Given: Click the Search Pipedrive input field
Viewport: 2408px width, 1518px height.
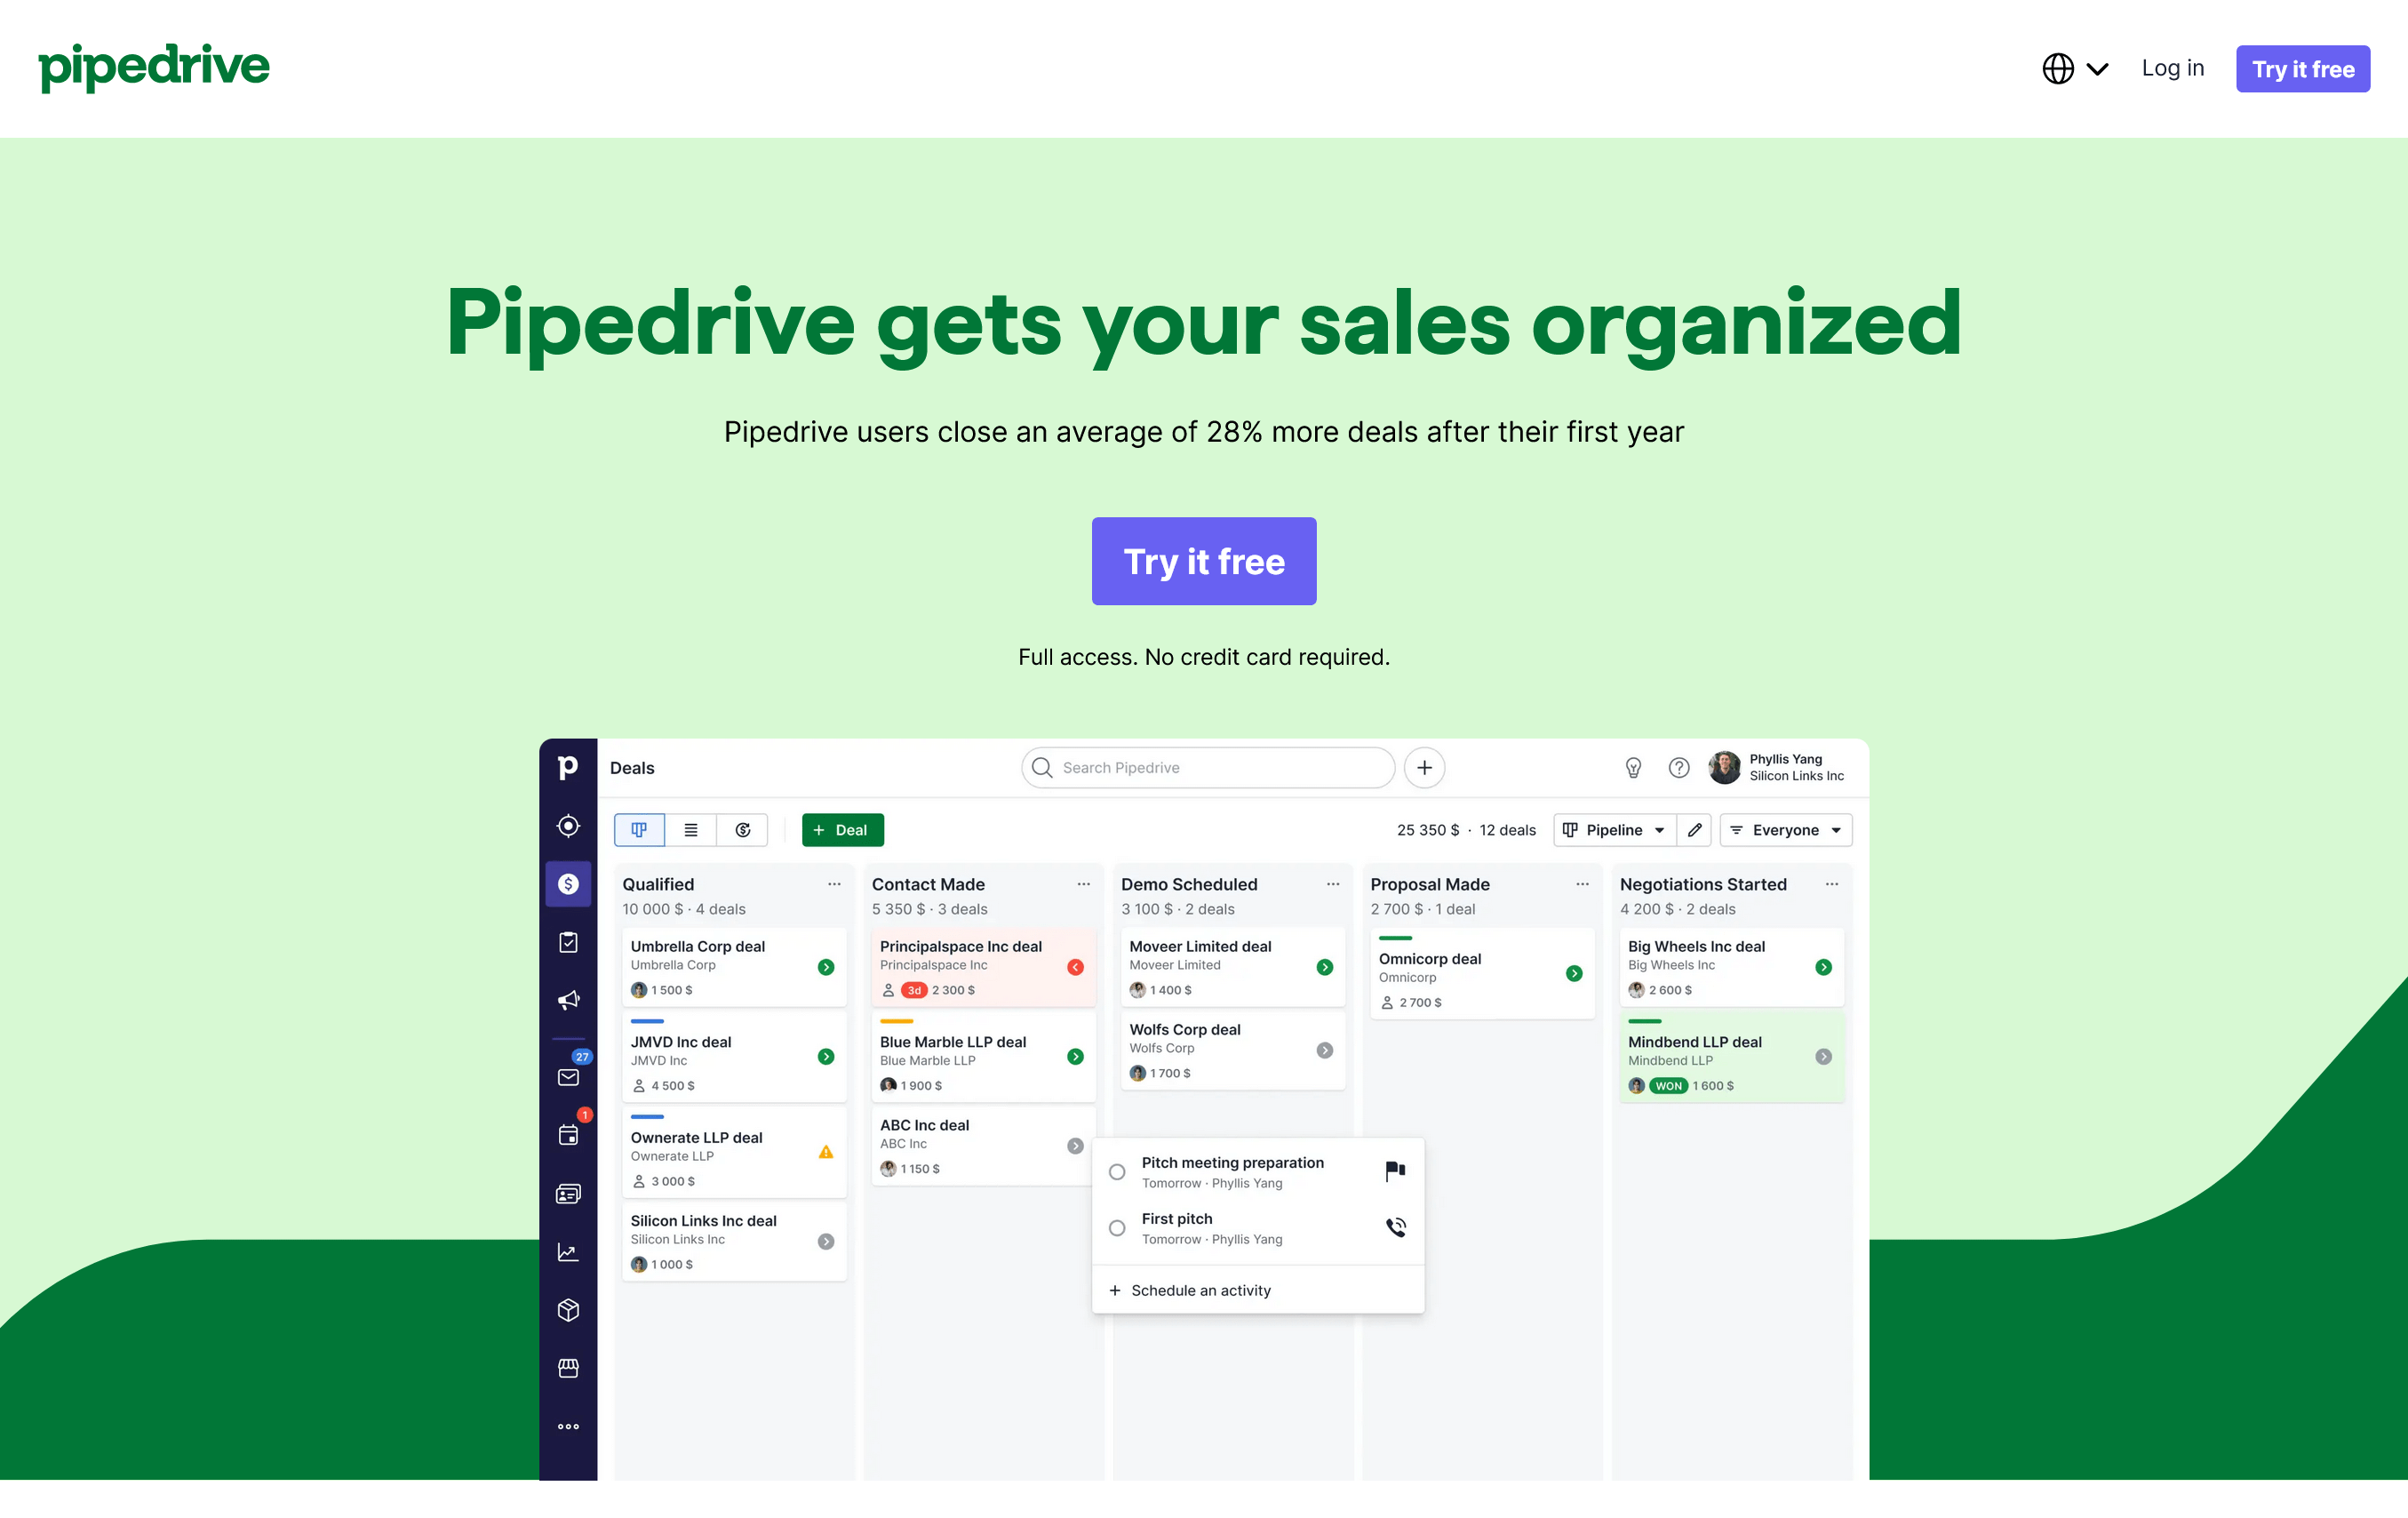Looking at the screenshot, I should click(1206, 766).
